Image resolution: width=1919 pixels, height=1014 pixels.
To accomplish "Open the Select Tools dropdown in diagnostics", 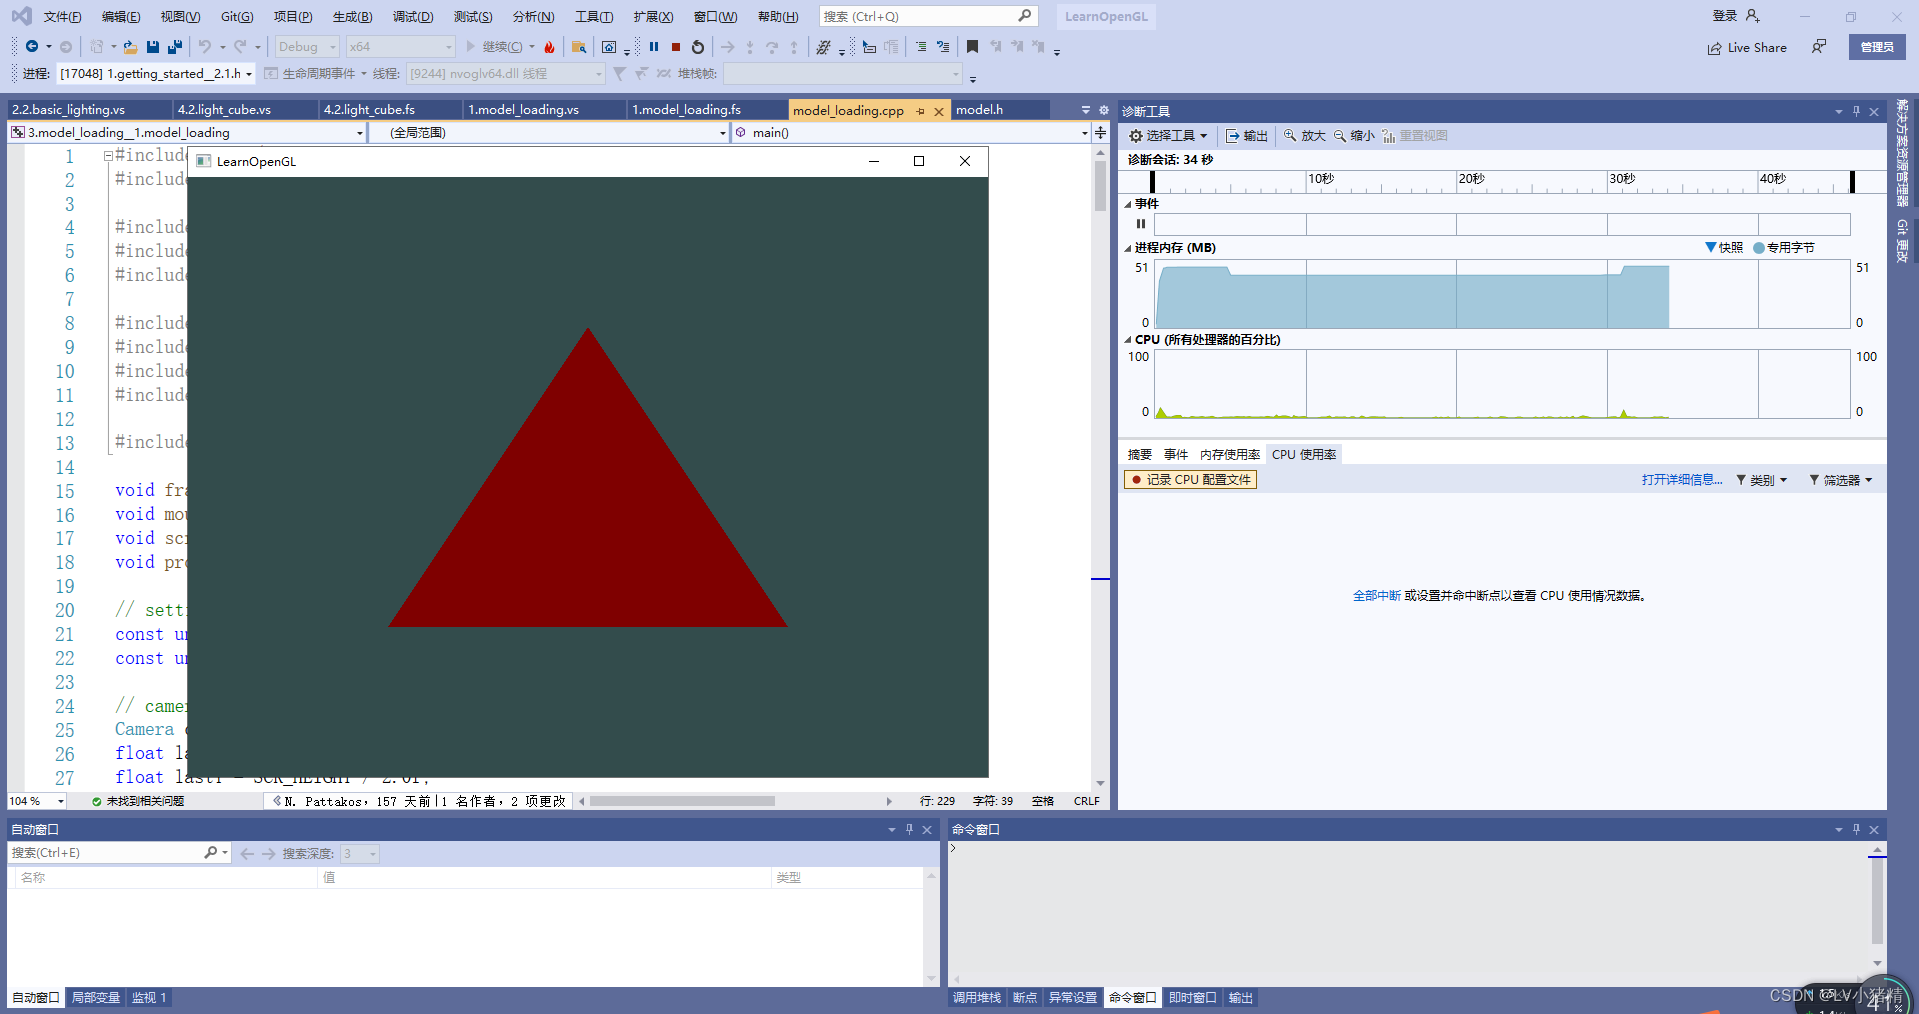I will pyautogui.click(x=1168, y=136).
